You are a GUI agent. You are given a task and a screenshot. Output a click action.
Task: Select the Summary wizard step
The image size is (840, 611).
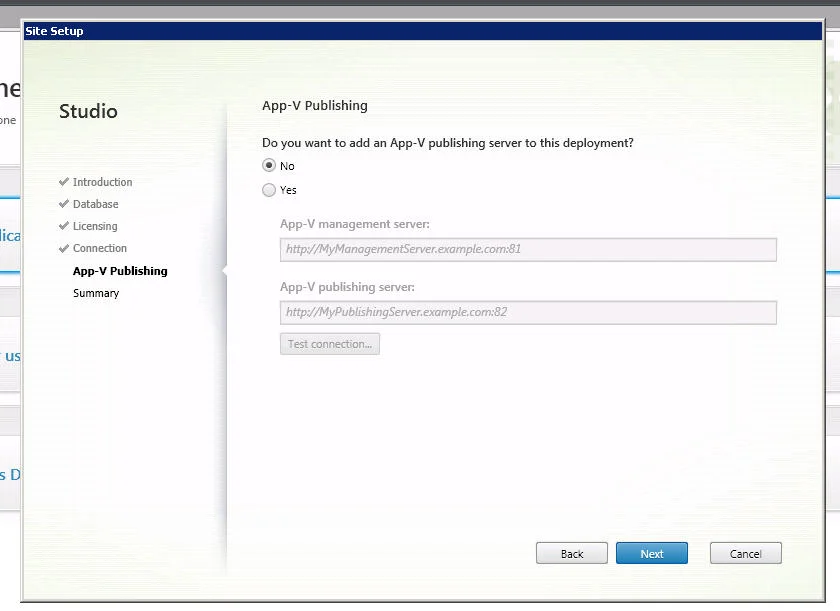pos(96,293)
